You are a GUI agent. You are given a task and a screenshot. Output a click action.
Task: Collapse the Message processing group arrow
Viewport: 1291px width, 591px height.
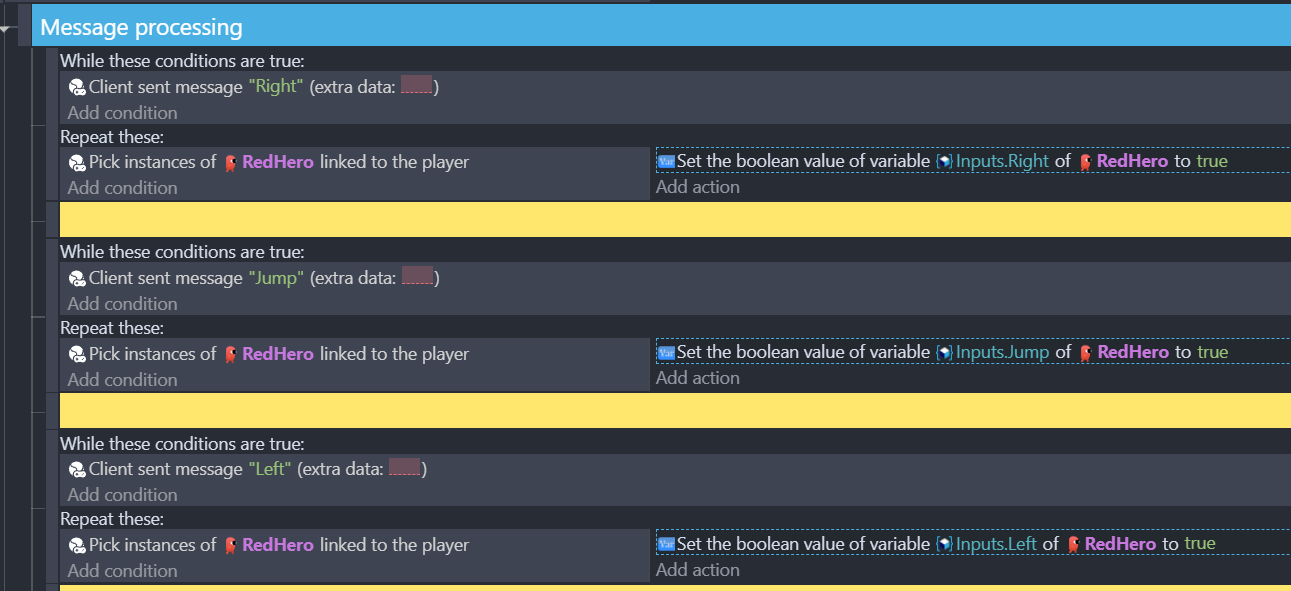[x=7, y=29]
